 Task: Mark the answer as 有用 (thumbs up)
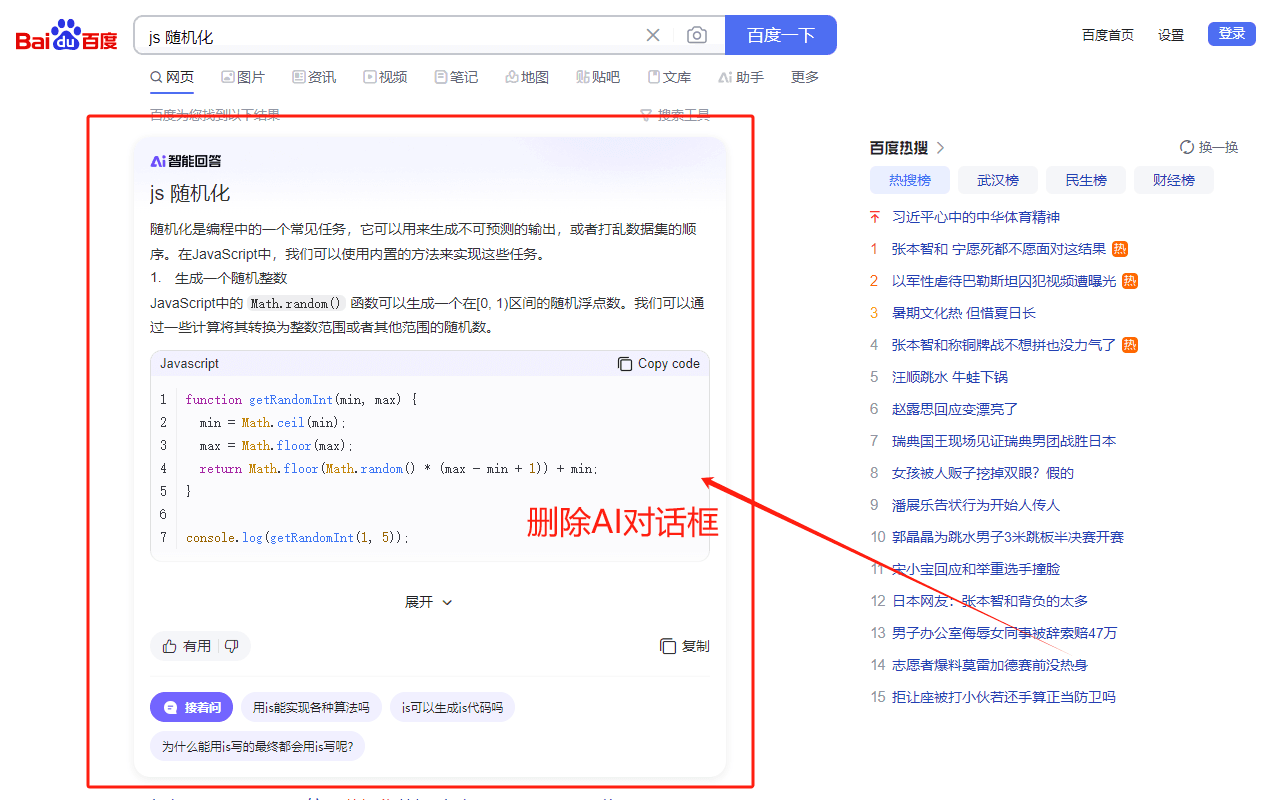(187, 646)
